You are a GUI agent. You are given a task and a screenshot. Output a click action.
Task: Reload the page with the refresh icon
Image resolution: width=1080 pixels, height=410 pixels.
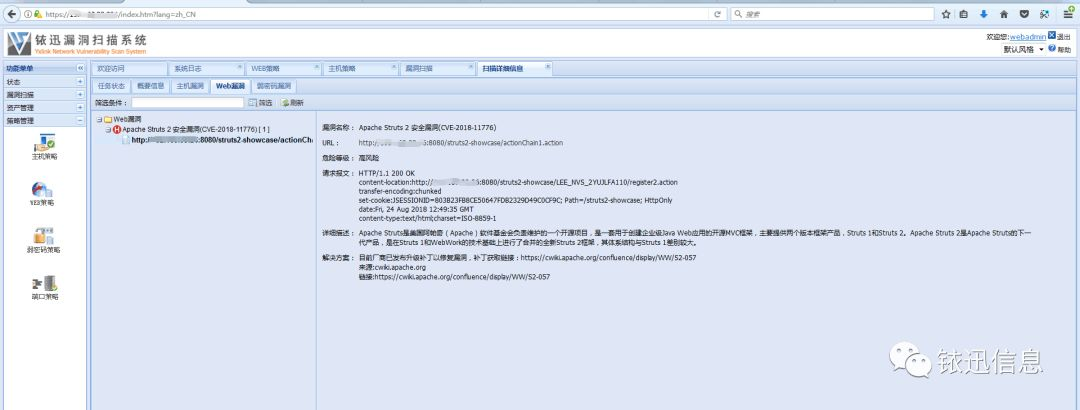(718, 14)
